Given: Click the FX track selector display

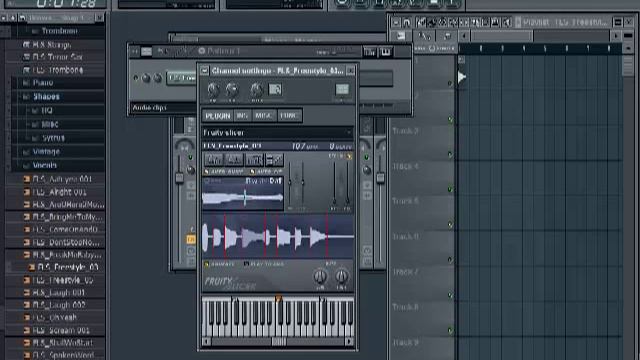Looking at the screenshot, I should (342, 89).
